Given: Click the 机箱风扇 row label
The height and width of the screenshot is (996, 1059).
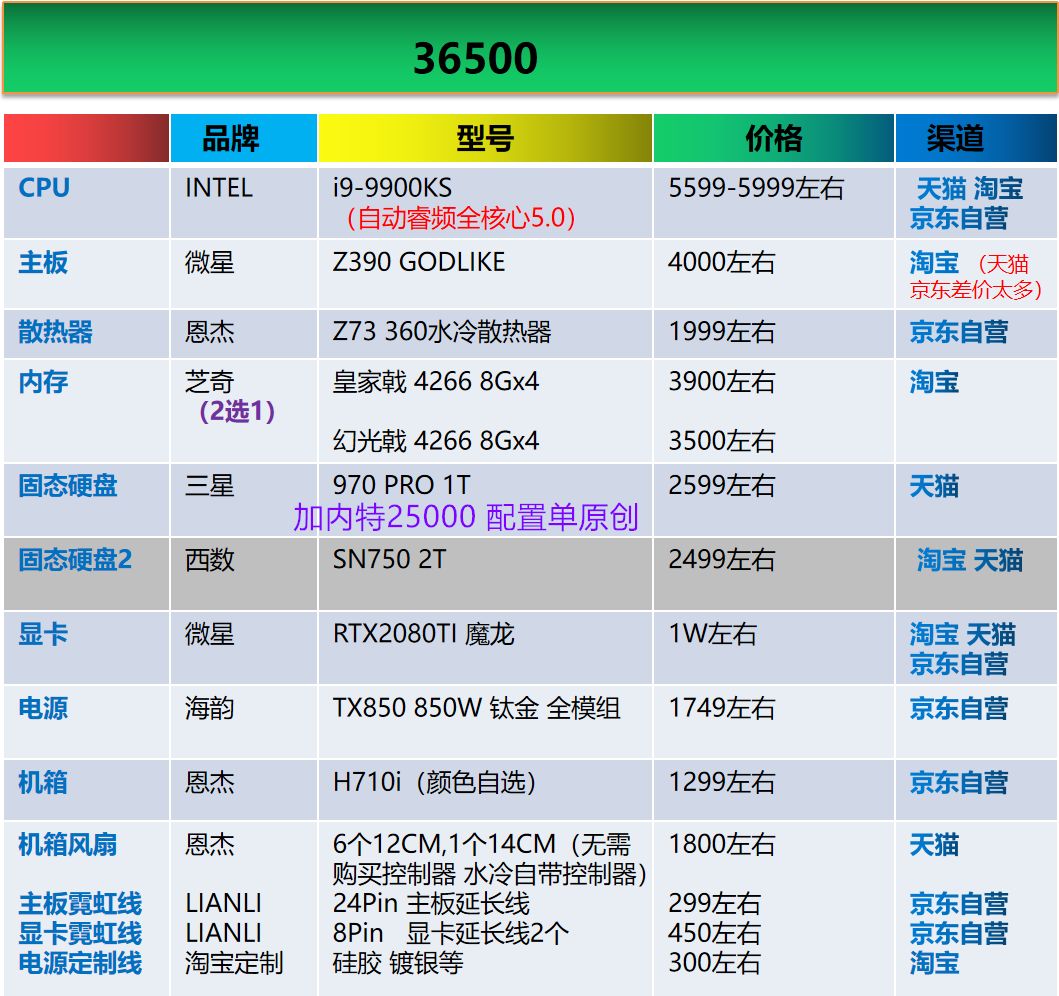Looking at the screenshot, I should [x=68, y=845].
